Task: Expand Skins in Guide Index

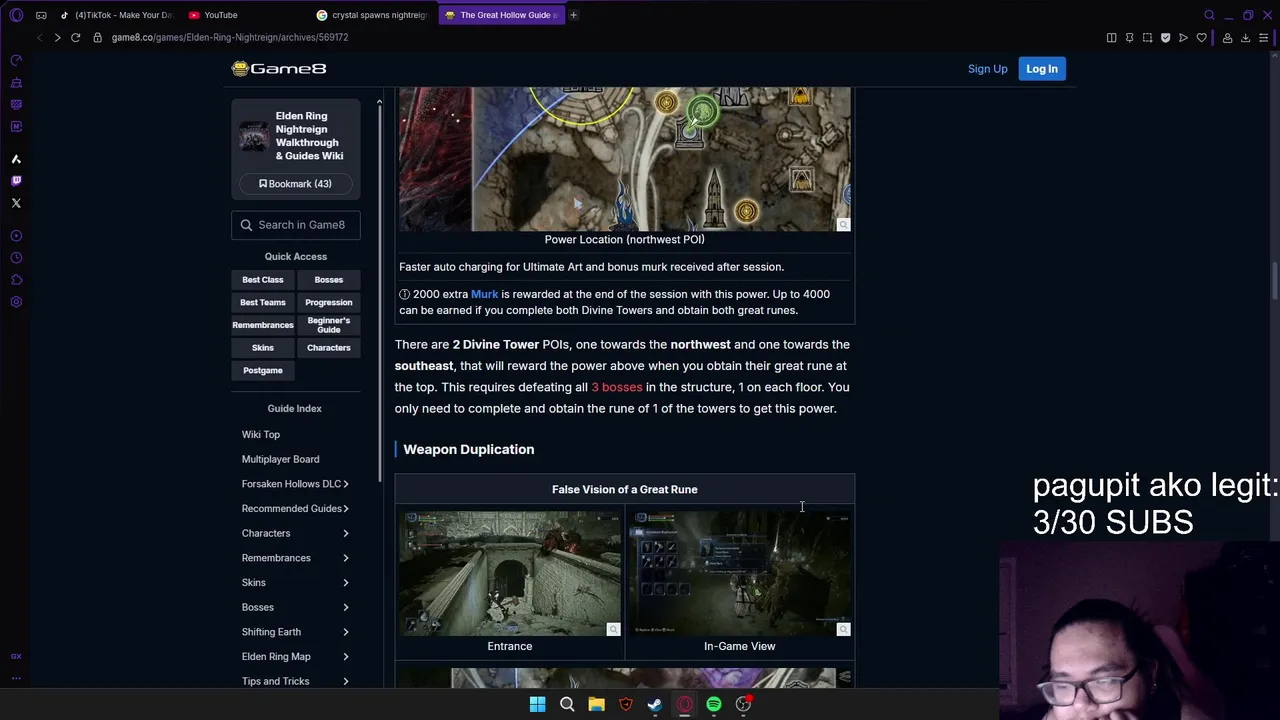Action: click(x=295, y=582)
